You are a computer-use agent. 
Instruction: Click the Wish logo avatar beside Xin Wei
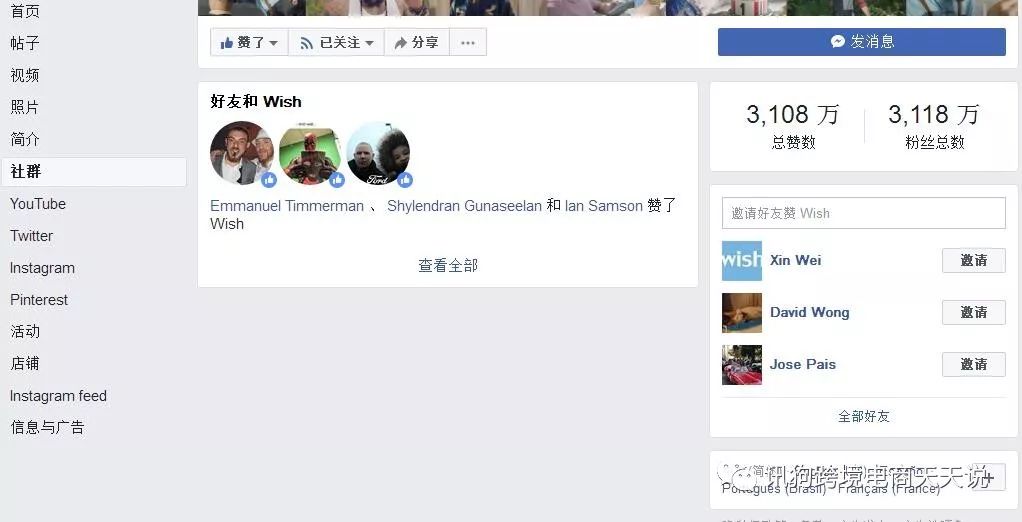pos(742,261)
